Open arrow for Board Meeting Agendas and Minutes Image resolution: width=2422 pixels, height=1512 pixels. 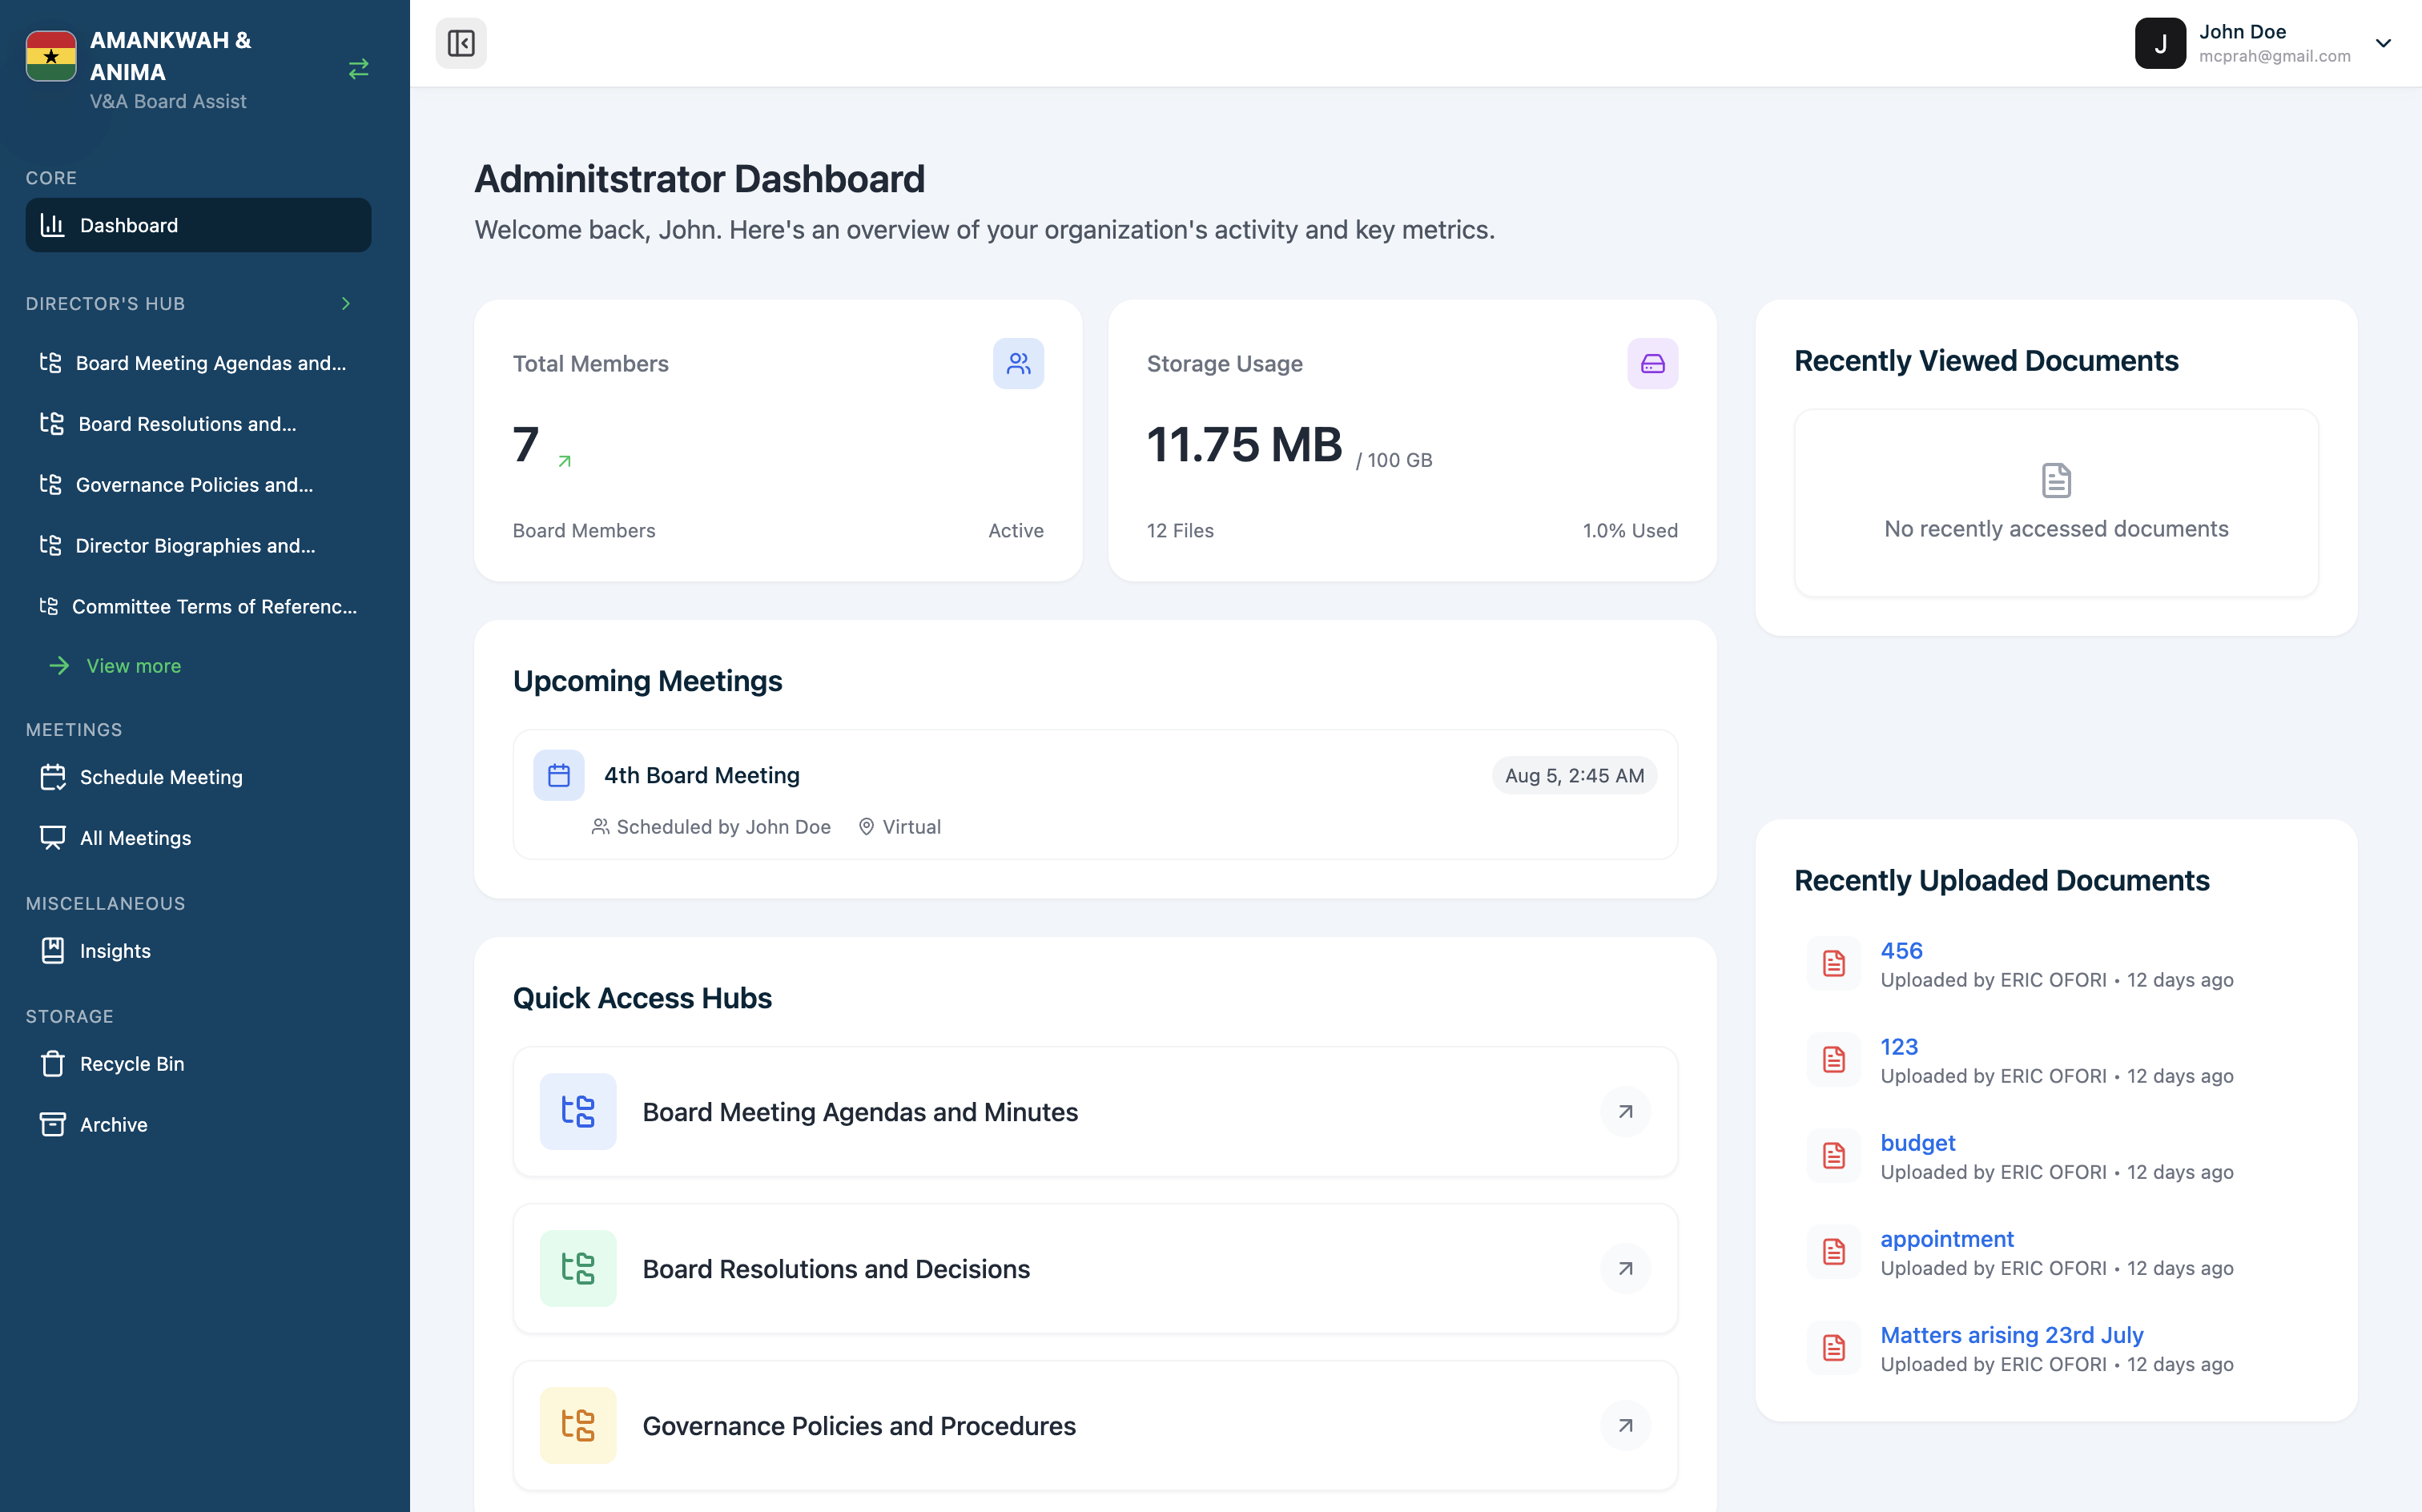tap(1625, 1112)
